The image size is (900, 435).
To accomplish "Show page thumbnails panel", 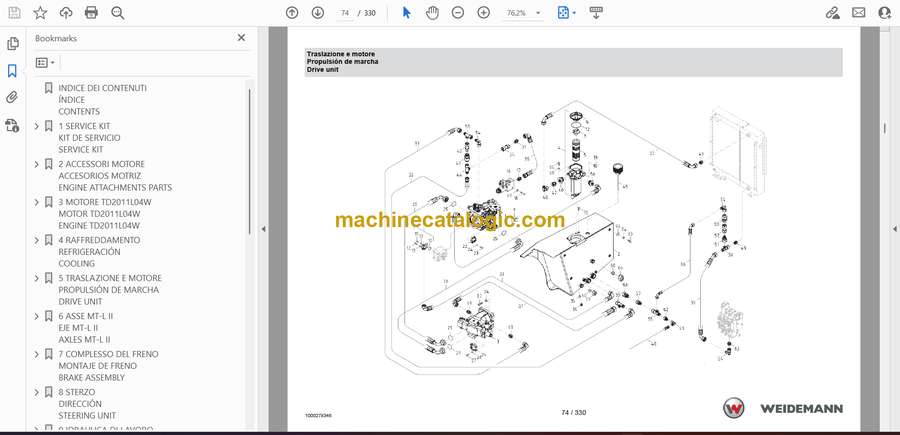I will pos(13,44).
